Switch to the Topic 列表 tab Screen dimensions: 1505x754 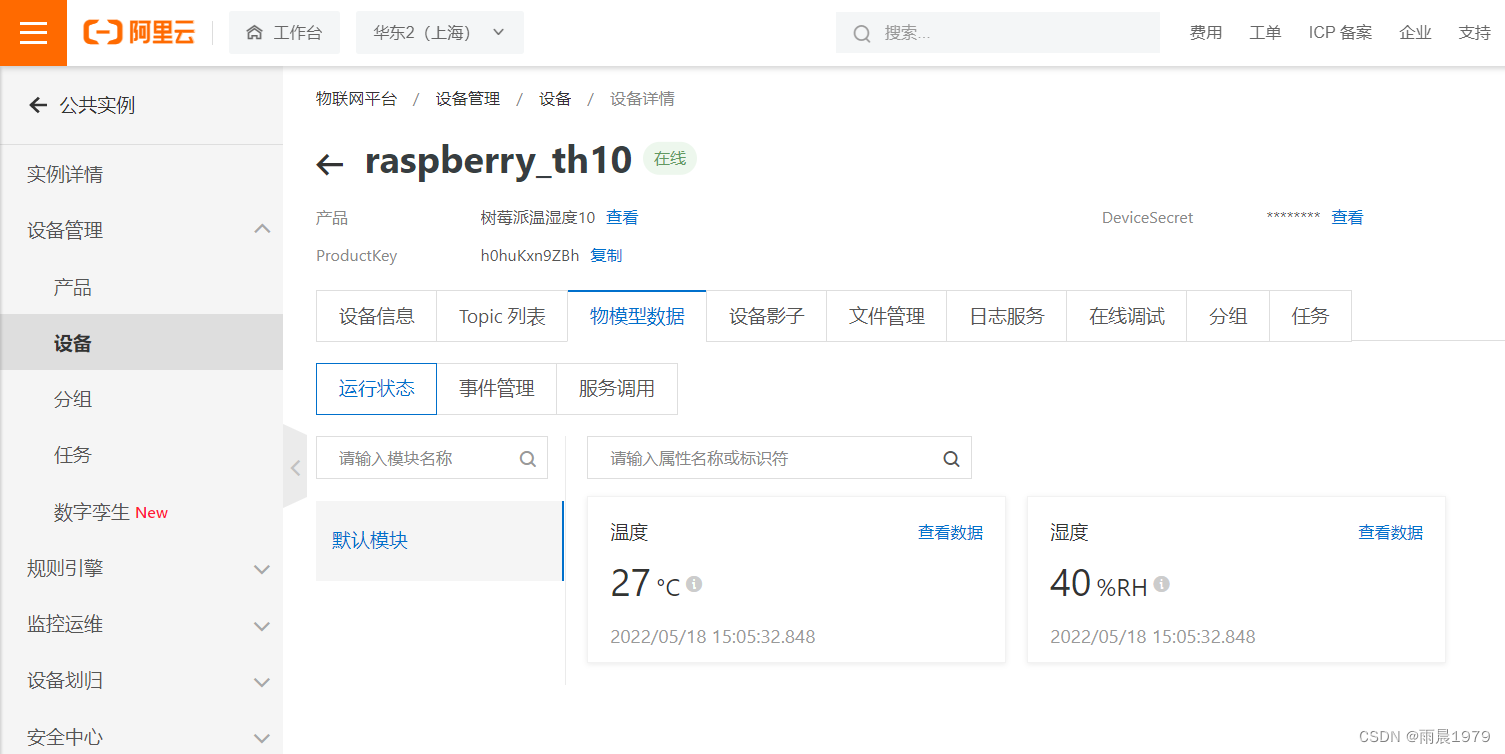(502, 316)
